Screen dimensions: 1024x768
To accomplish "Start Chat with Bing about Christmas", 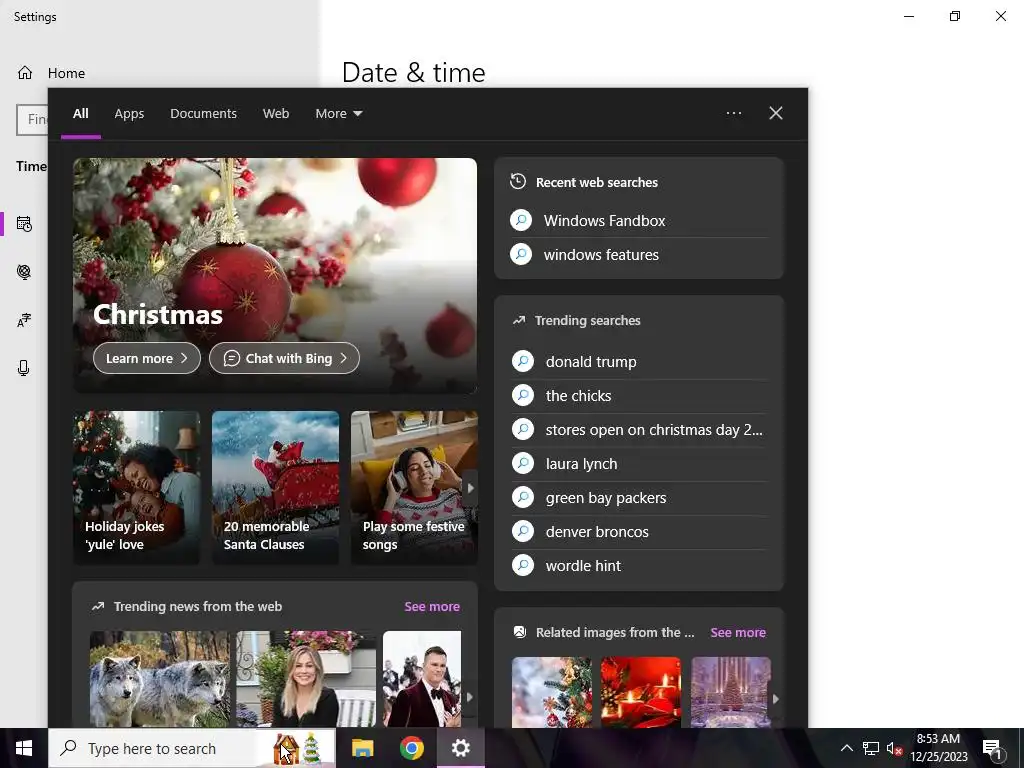I will point(284,358).
